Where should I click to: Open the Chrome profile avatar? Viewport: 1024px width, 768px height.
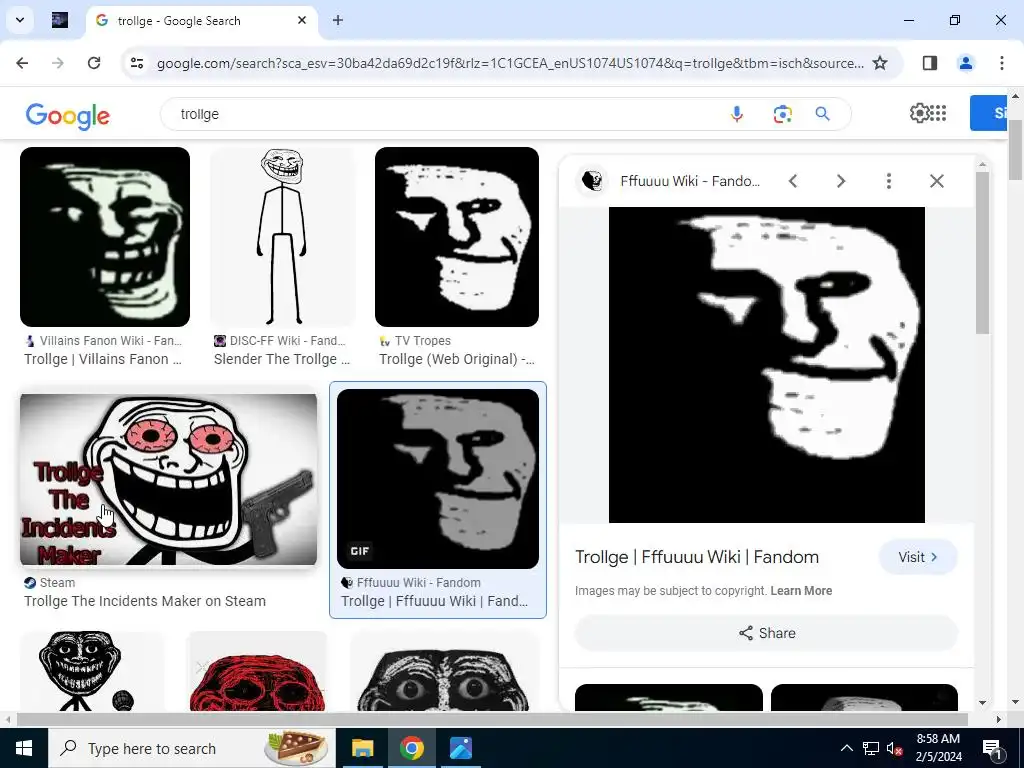click(965, 63)
